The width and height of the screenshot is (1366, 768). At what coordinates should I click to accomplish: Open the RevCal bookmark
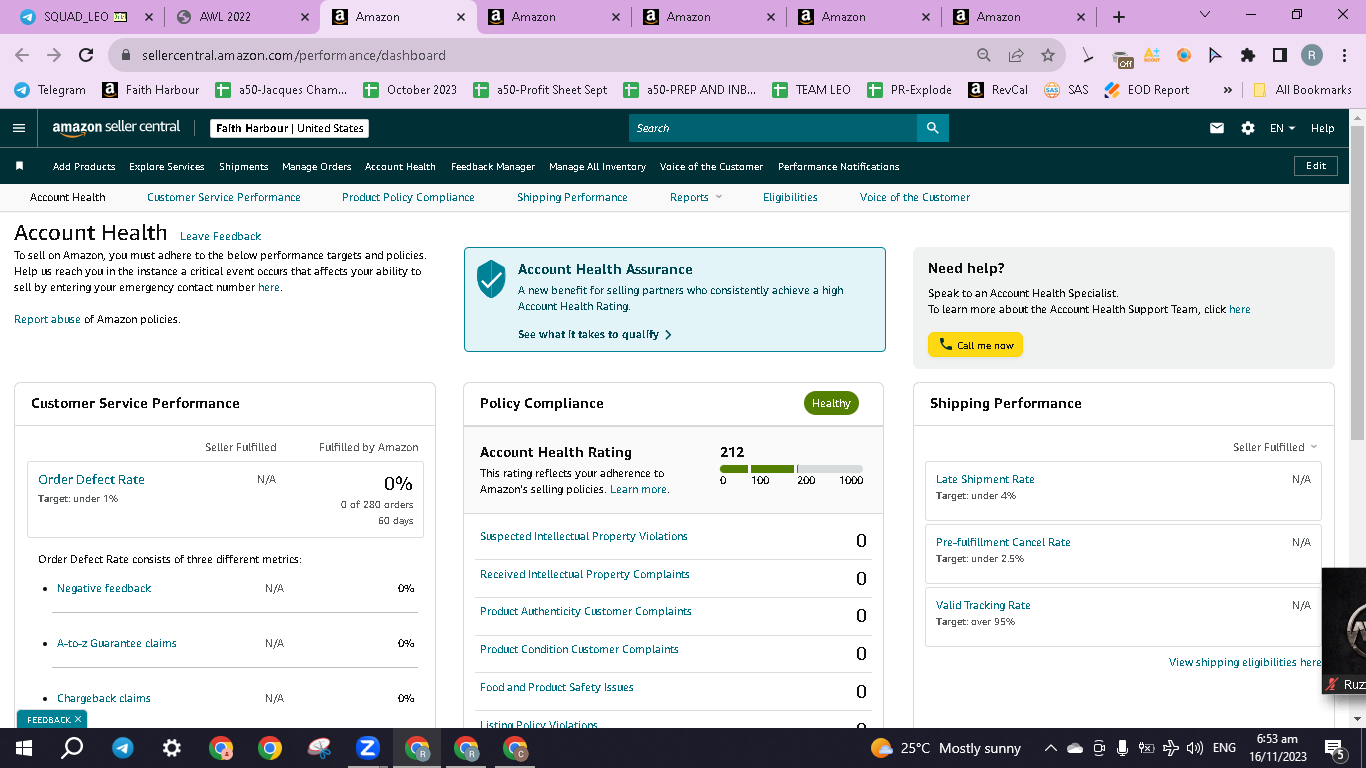click(x=998, y=90)
